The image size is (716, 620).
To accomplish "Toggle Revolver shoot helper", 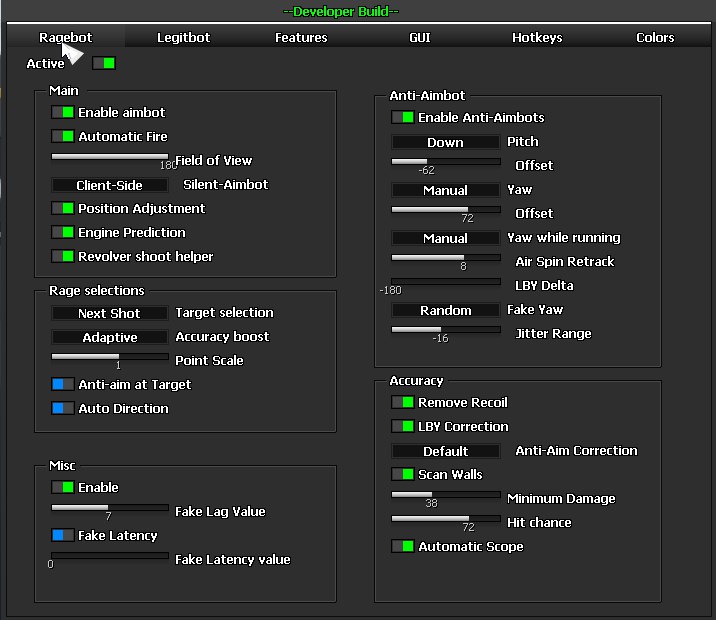I will (x=63, y=257).
